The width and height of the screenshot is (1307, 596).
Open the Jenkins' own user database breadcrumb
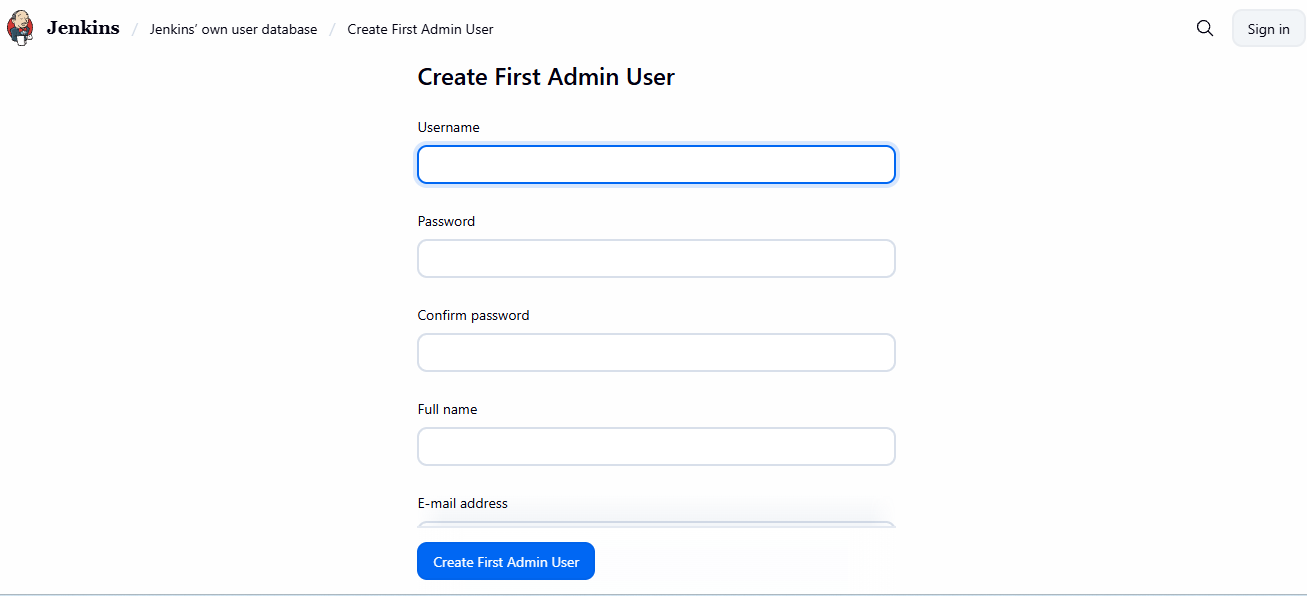click(233, 30)
